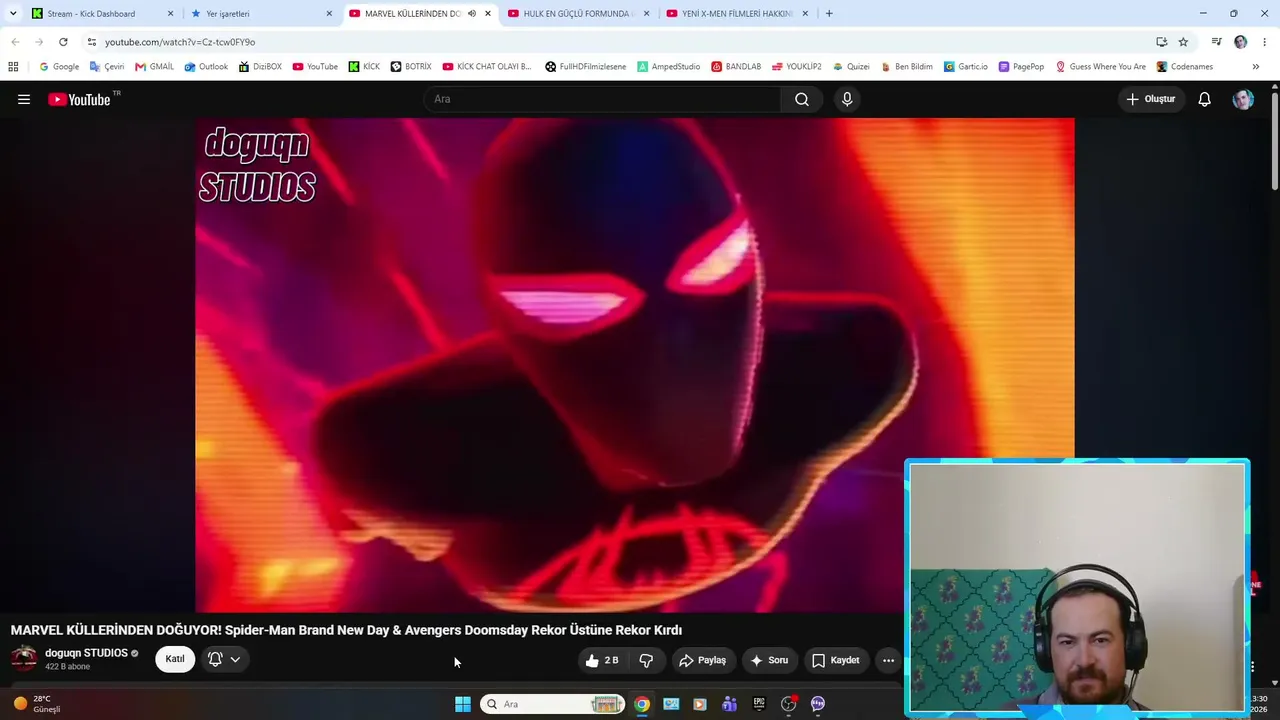Switch to Yer işaretleri tab
The image size is (1280, 720).
[x=261, y=14]
